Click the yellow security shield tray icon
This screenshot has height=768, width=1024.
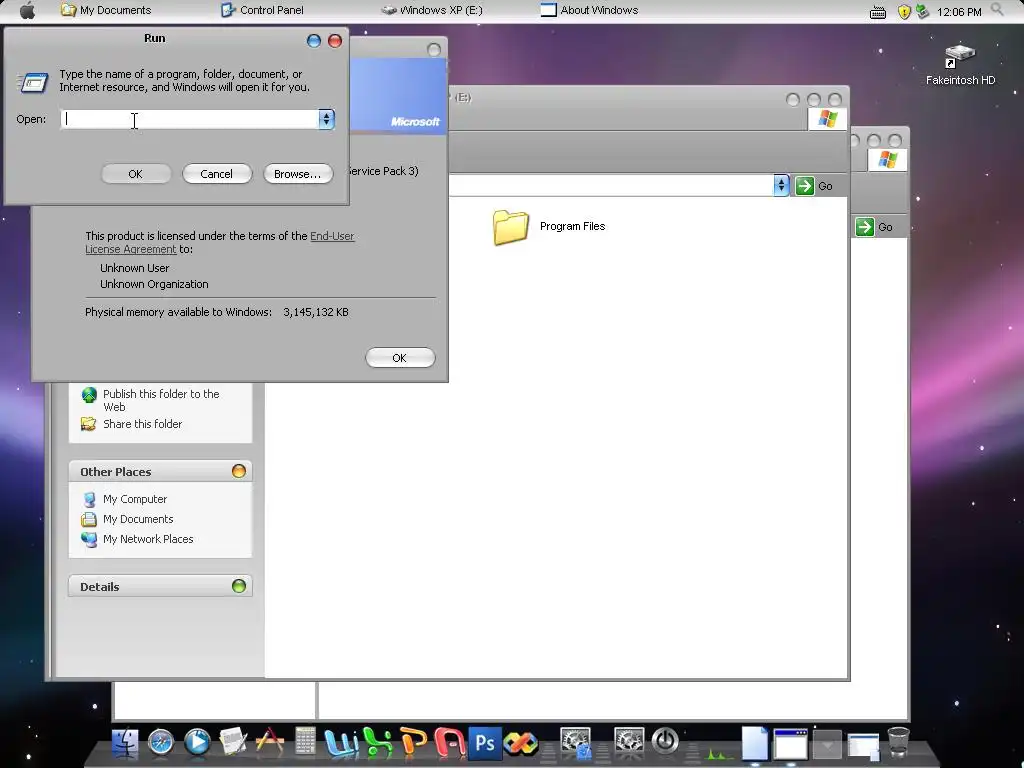point(904,12)
